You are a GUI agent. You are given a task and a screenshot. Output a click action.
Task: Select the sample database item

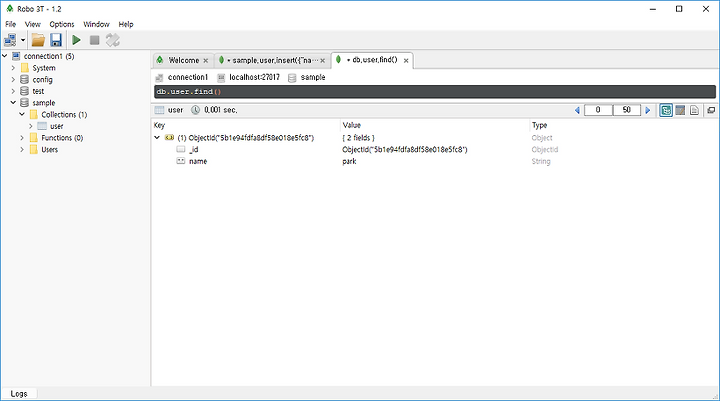tap(44, 103)
